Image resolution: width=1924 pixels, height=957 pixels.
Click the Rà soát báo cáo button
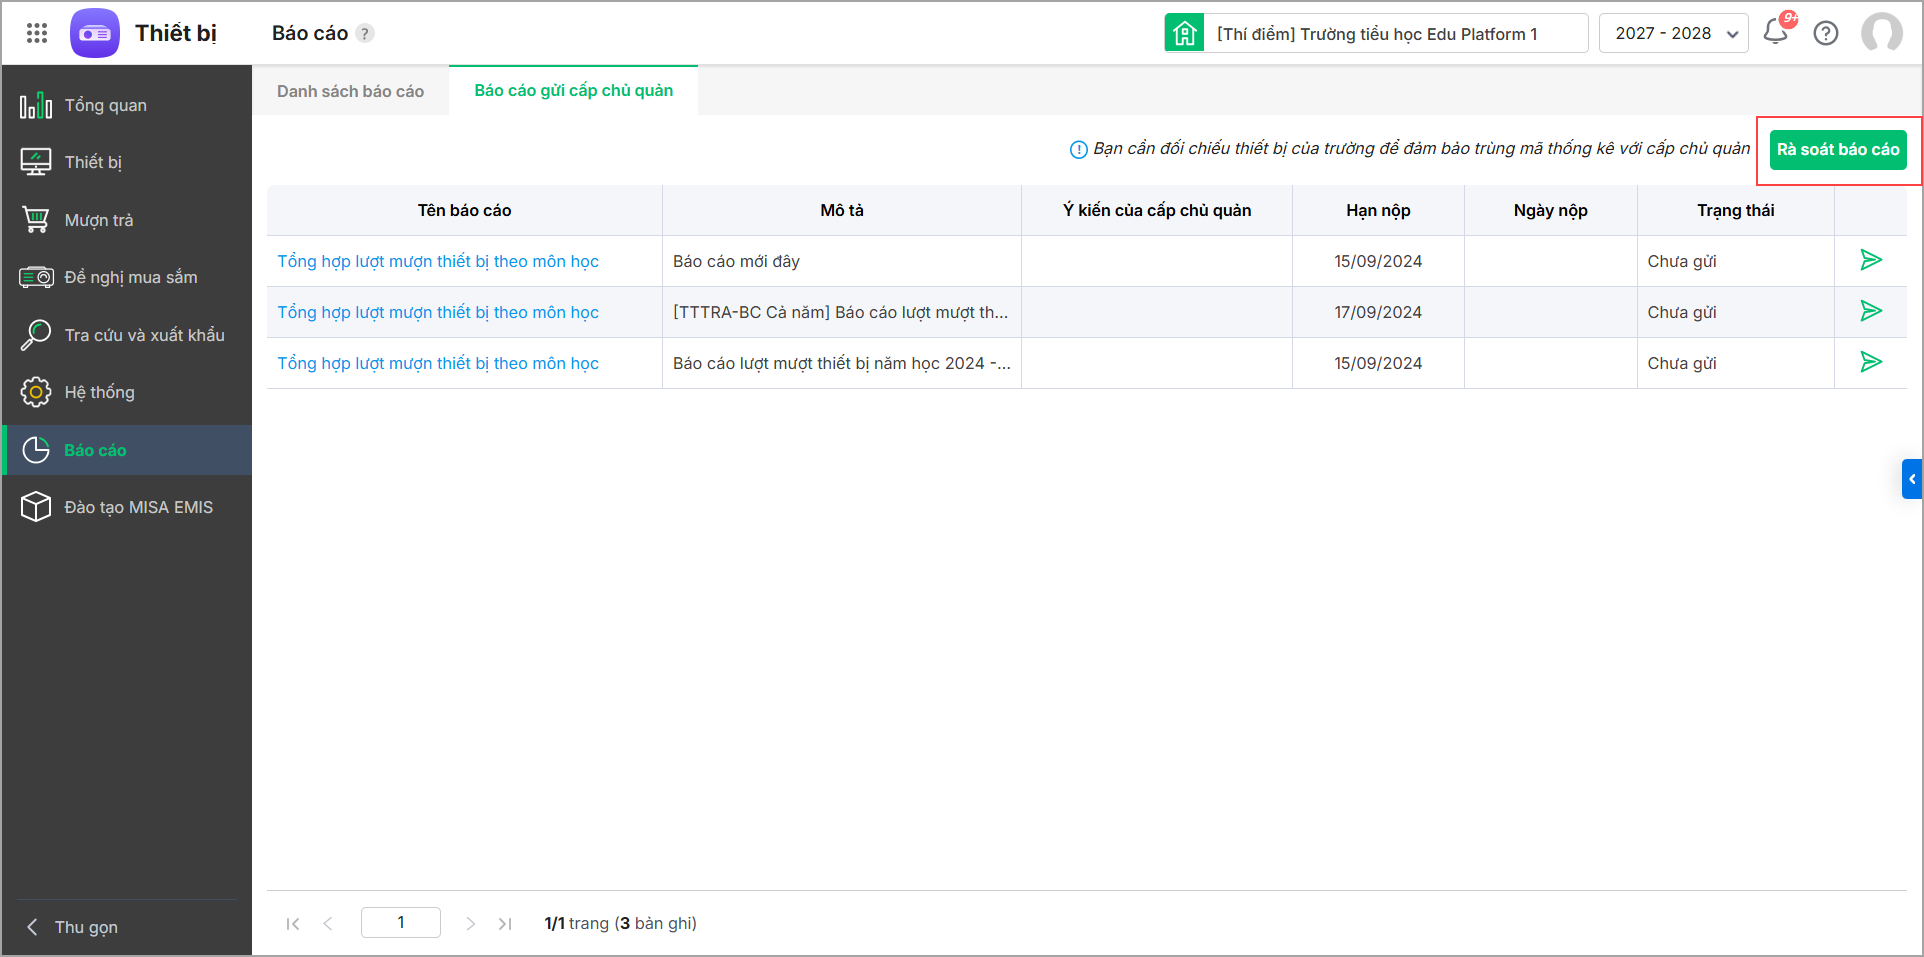click(1838, 150)
